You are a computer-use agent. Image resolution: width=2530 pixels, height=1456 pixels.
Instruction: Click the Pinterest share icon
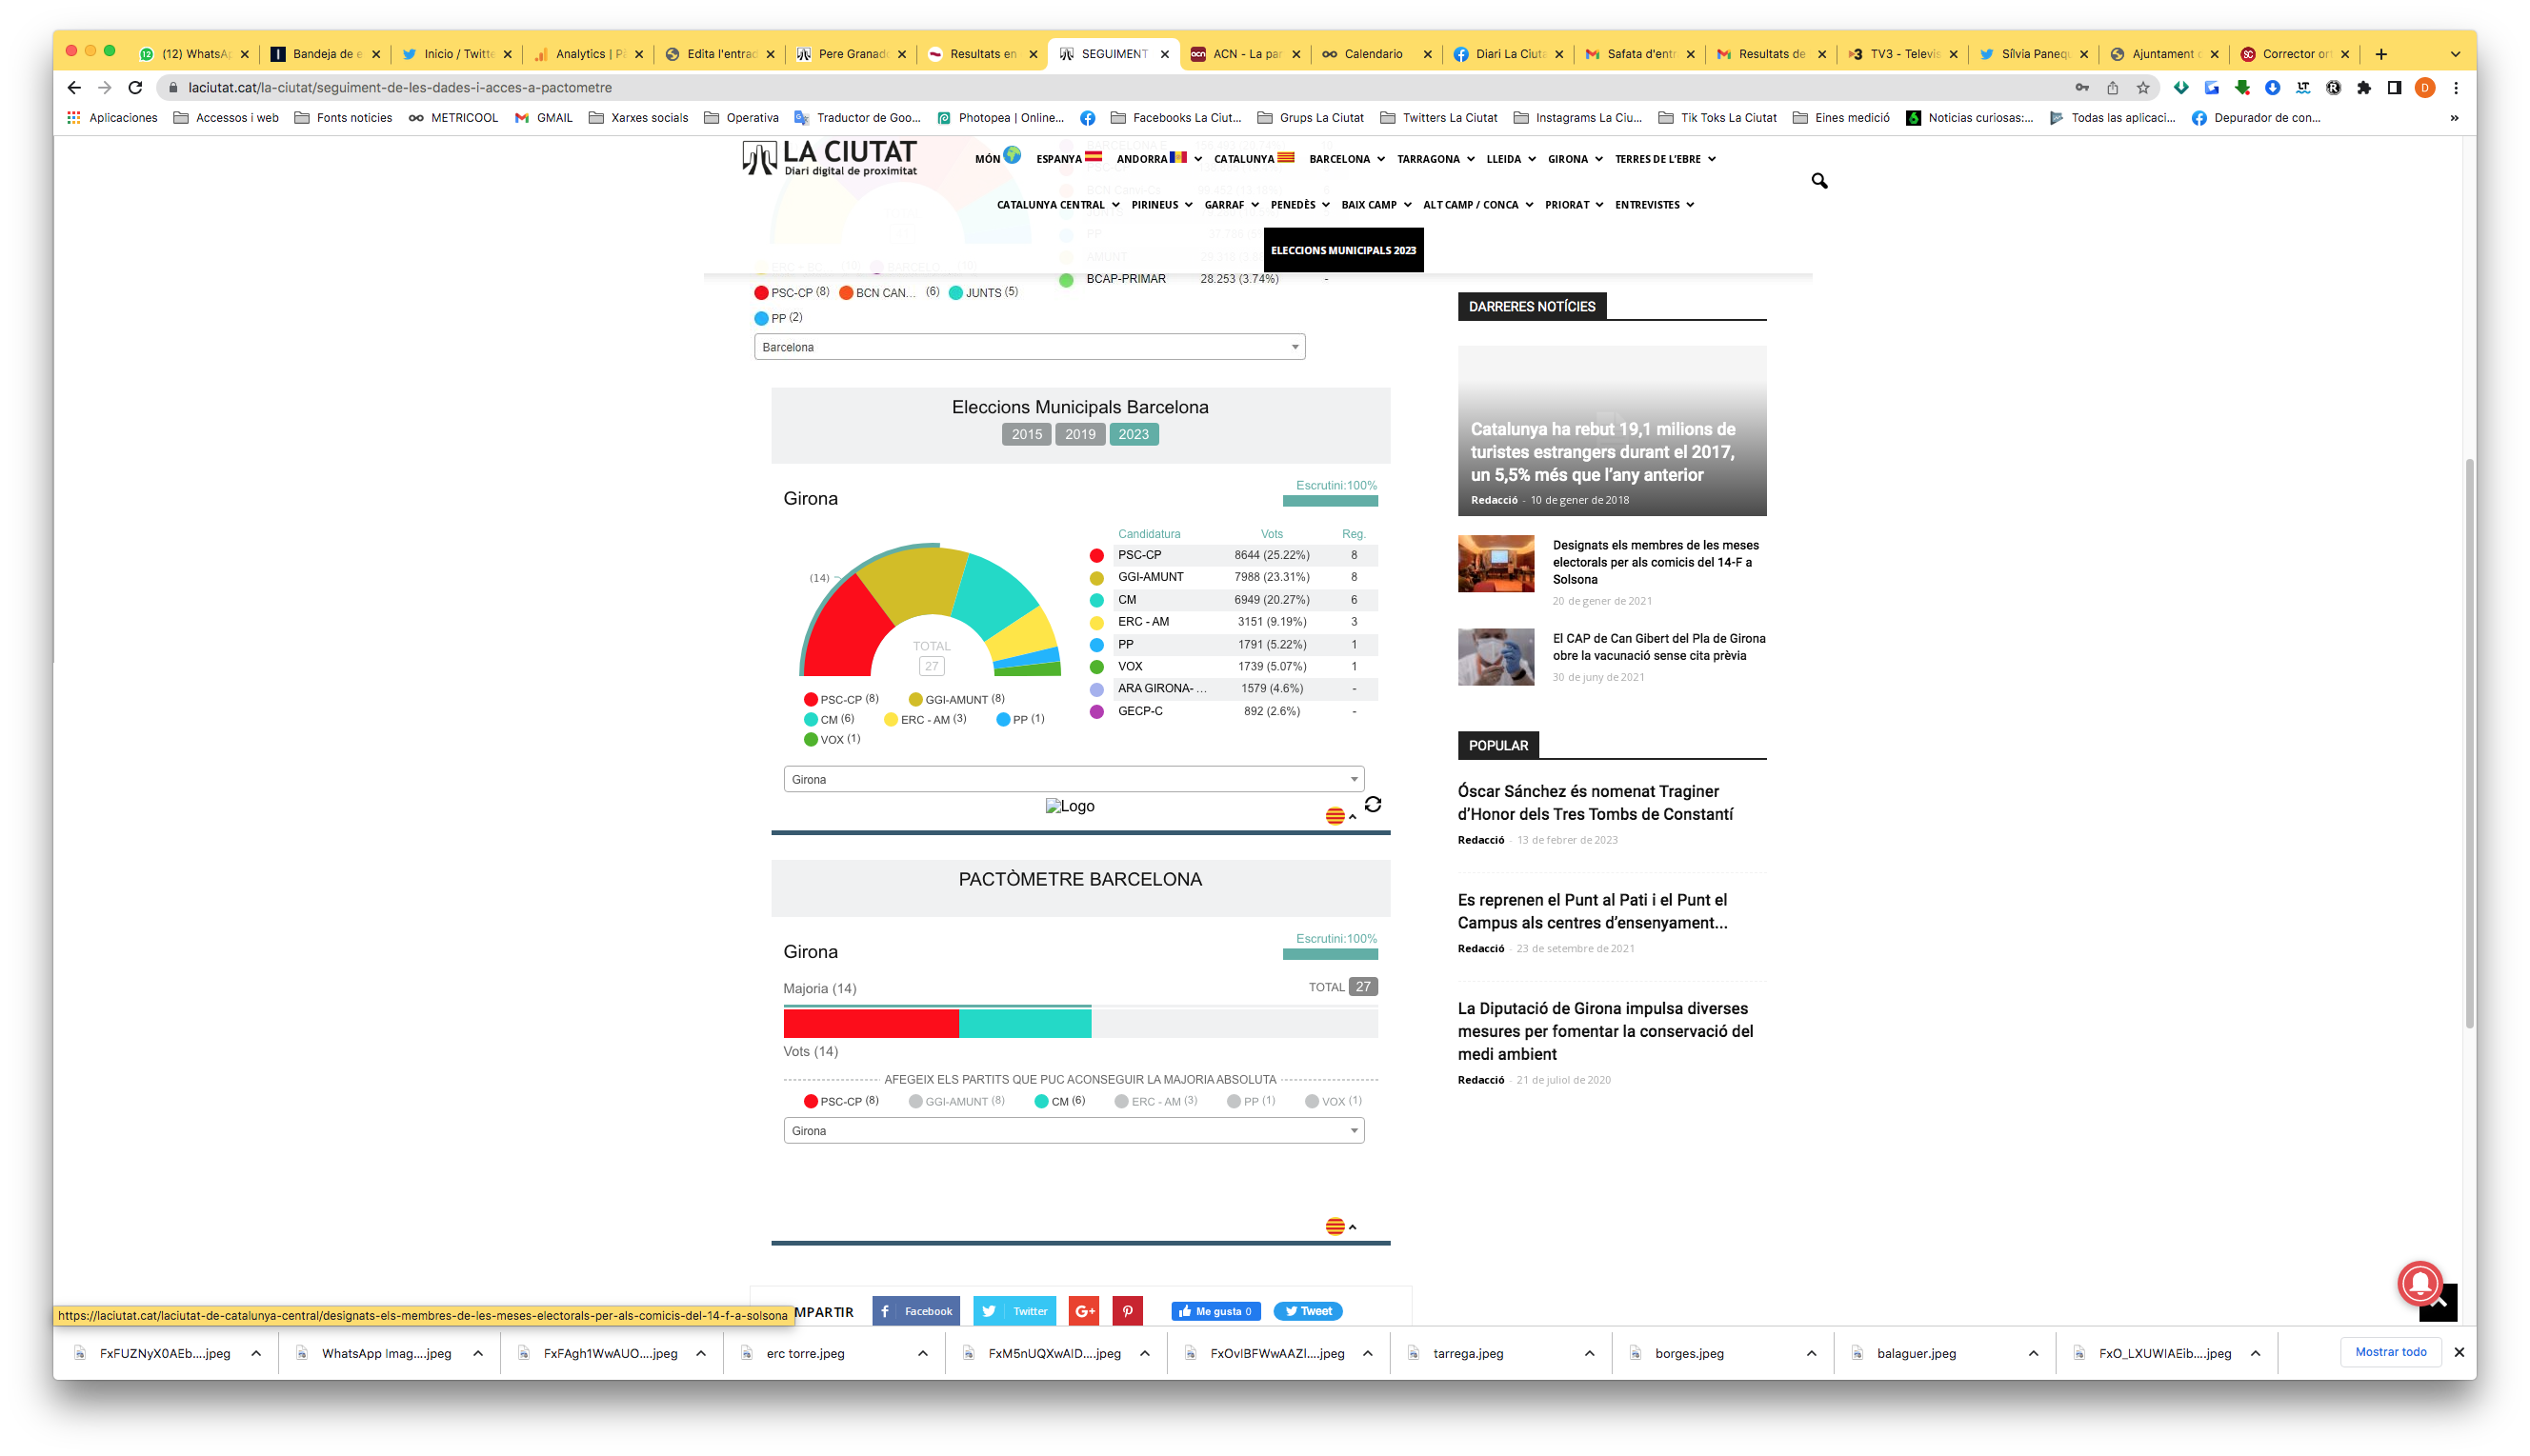pos(1127,1311)
